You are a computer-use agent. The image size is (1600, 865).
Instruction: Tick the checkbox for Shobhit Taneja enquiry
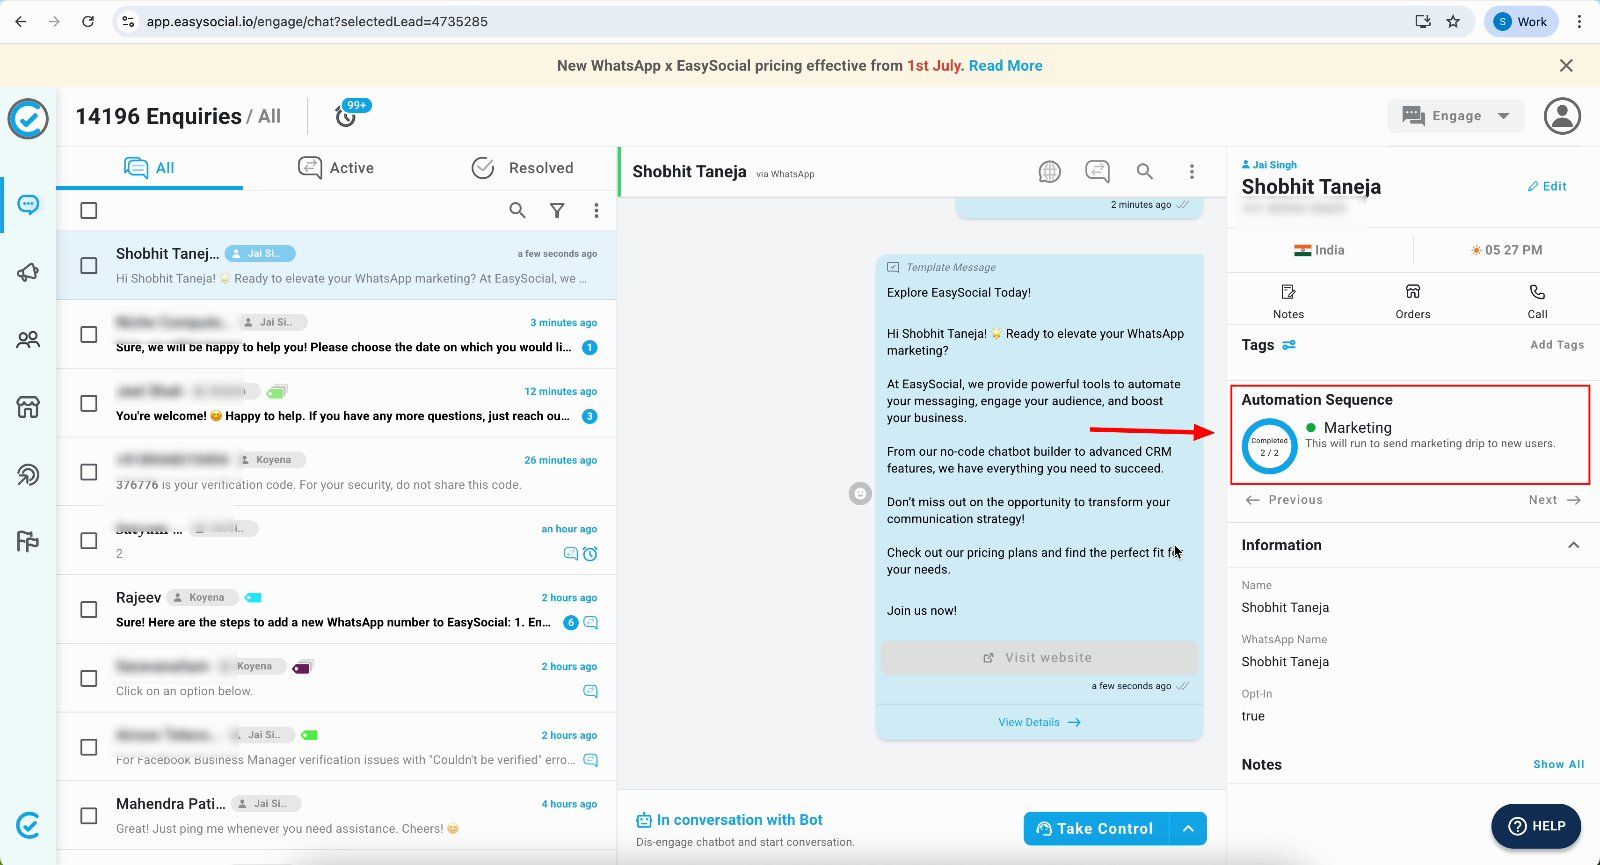pos(89,266)
